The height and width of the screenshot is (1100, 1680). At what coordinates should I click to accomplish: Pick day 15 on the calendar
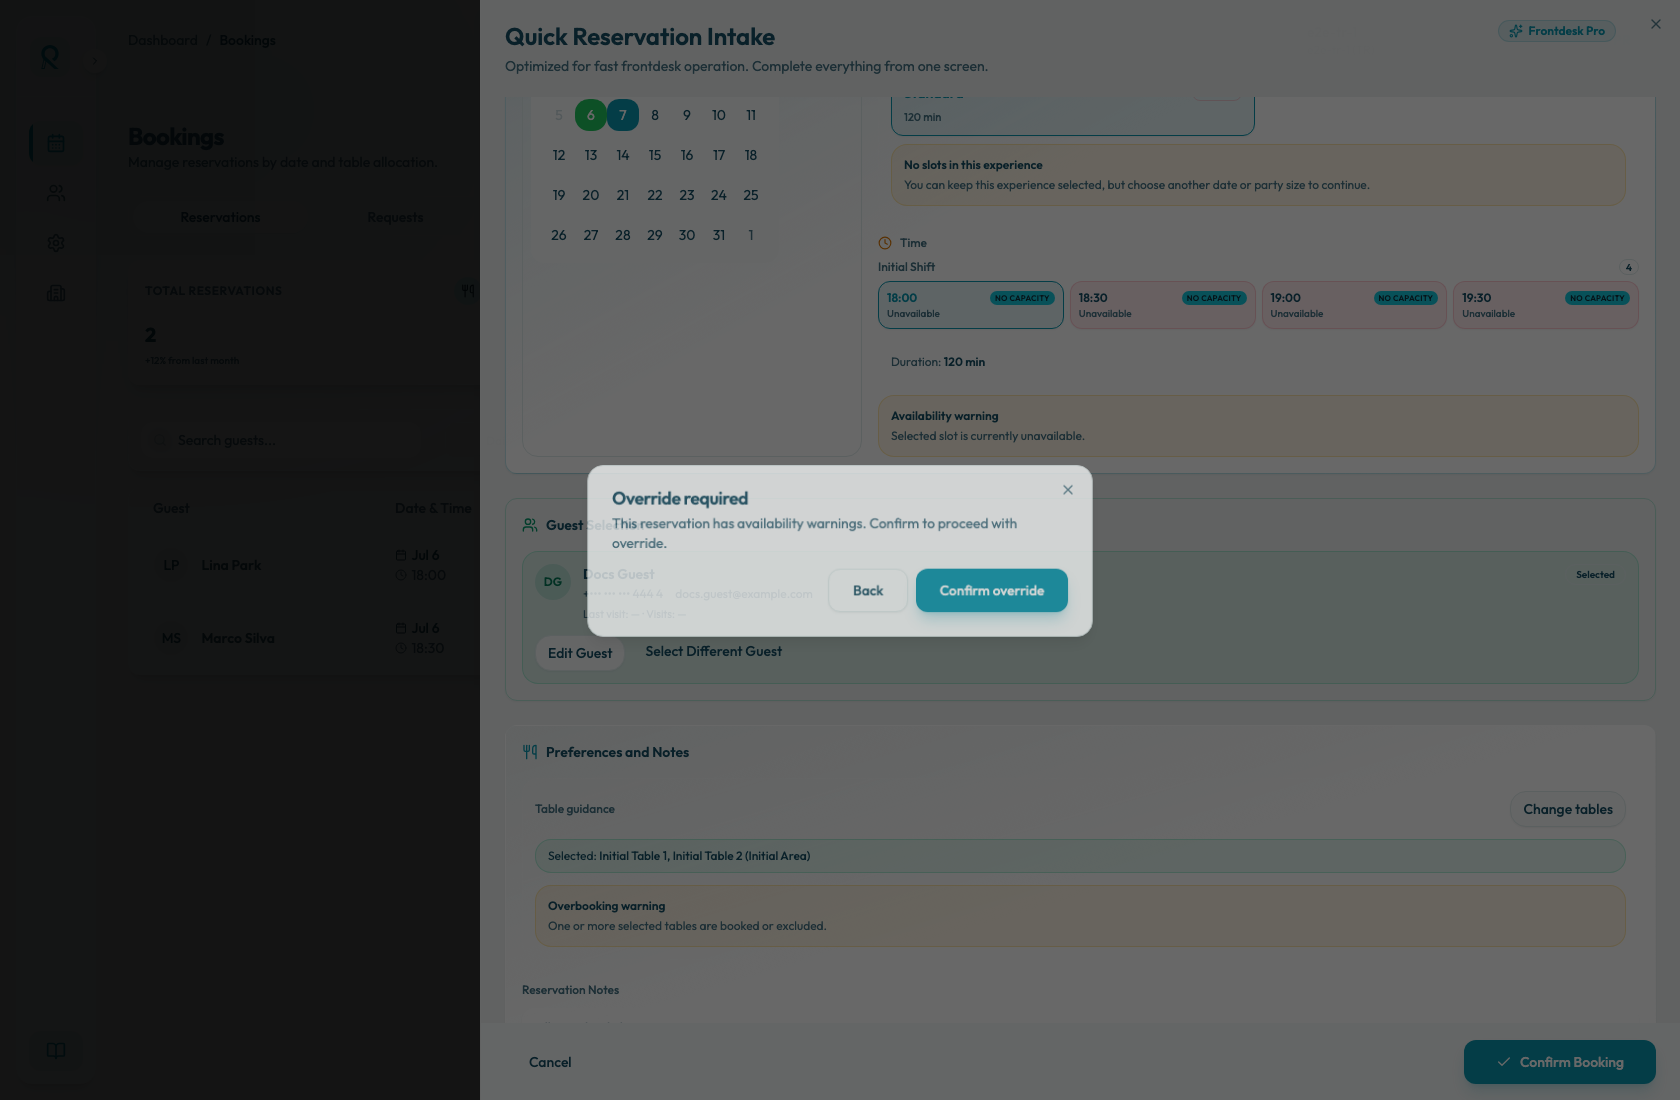tap(655, 155)
